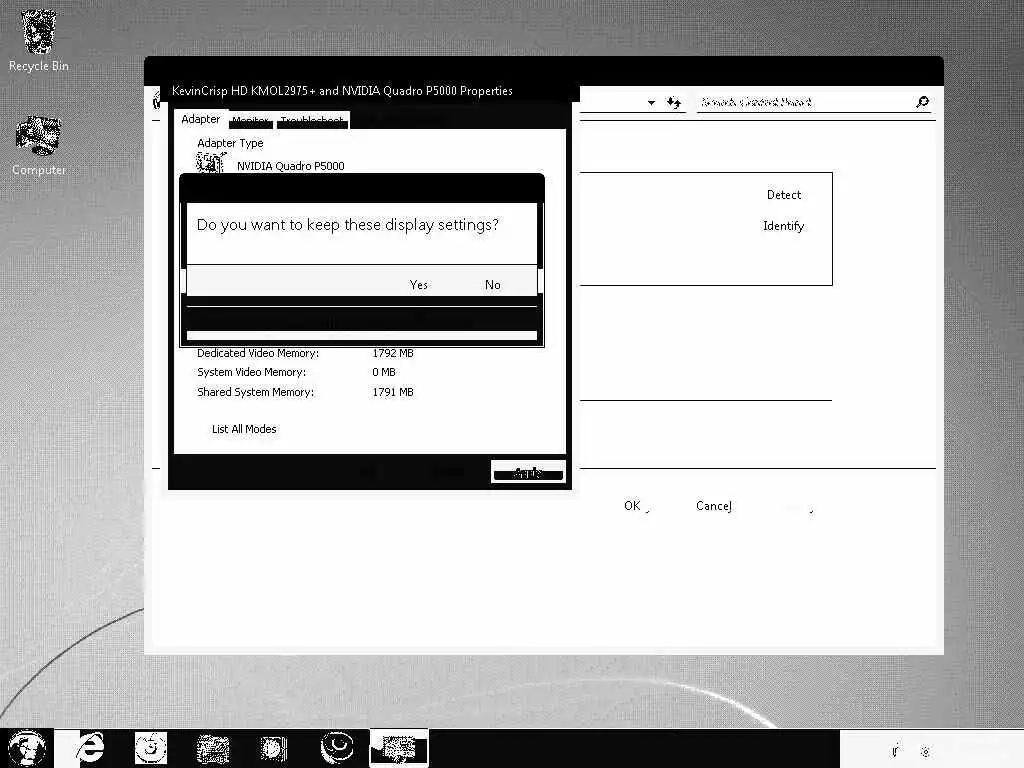
Task: Click No to revert display settings
Action: (493, 285)
